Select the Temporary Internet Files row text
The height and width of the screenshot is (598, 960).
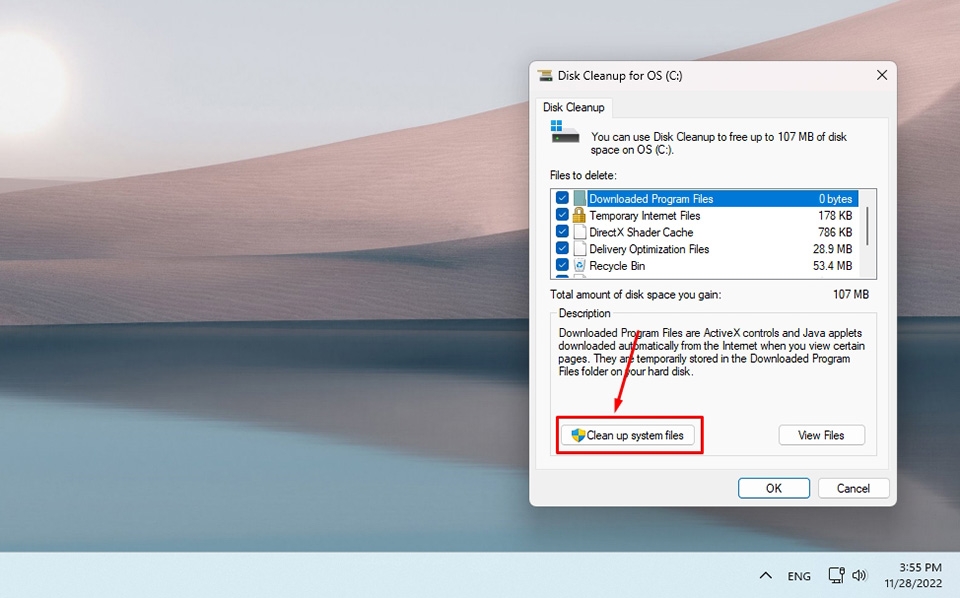tap(645, 215)
